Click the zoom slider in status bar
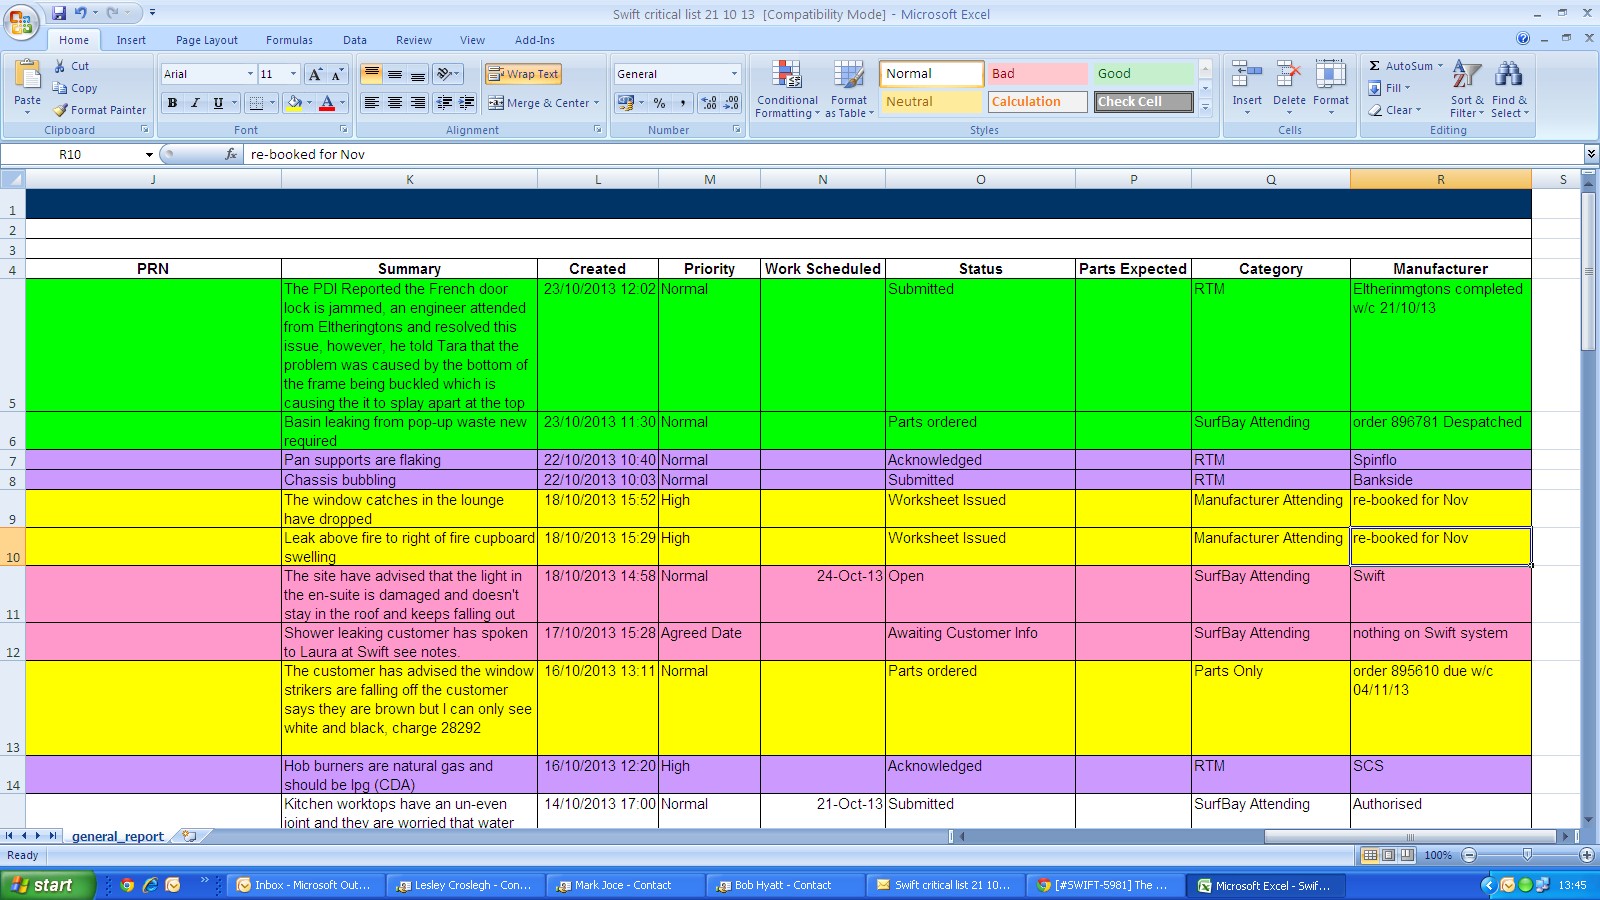 1526,855
